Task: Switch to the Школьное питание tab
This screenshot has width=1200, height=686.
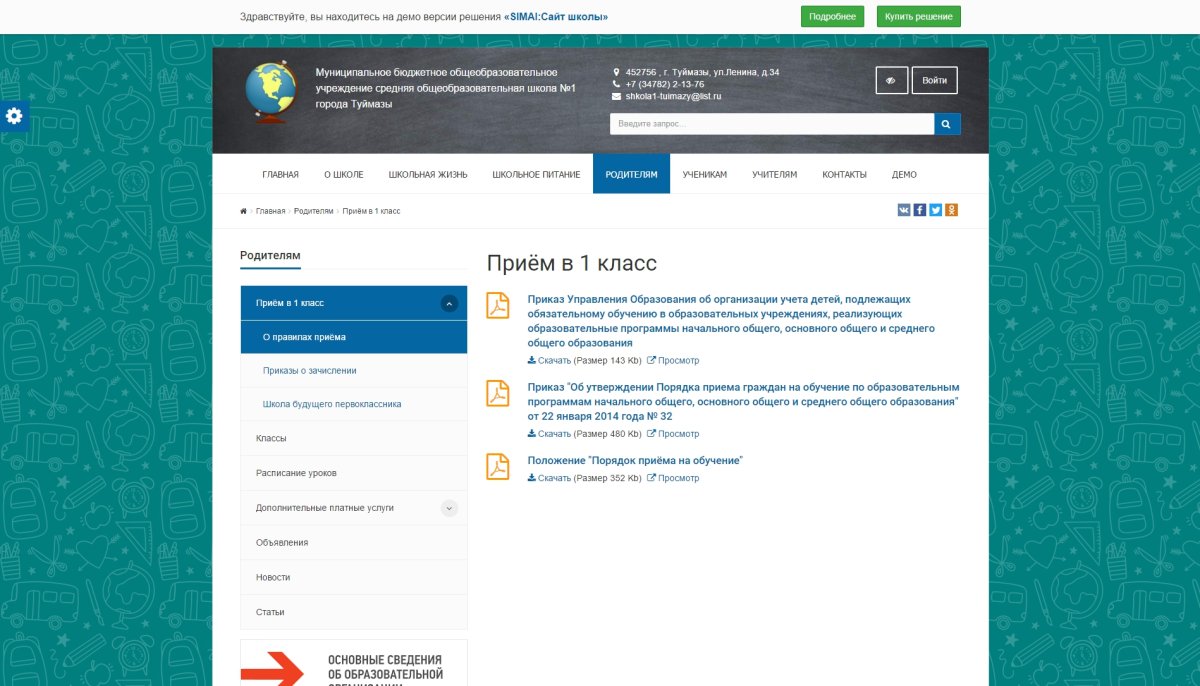Action: (535, 173)
